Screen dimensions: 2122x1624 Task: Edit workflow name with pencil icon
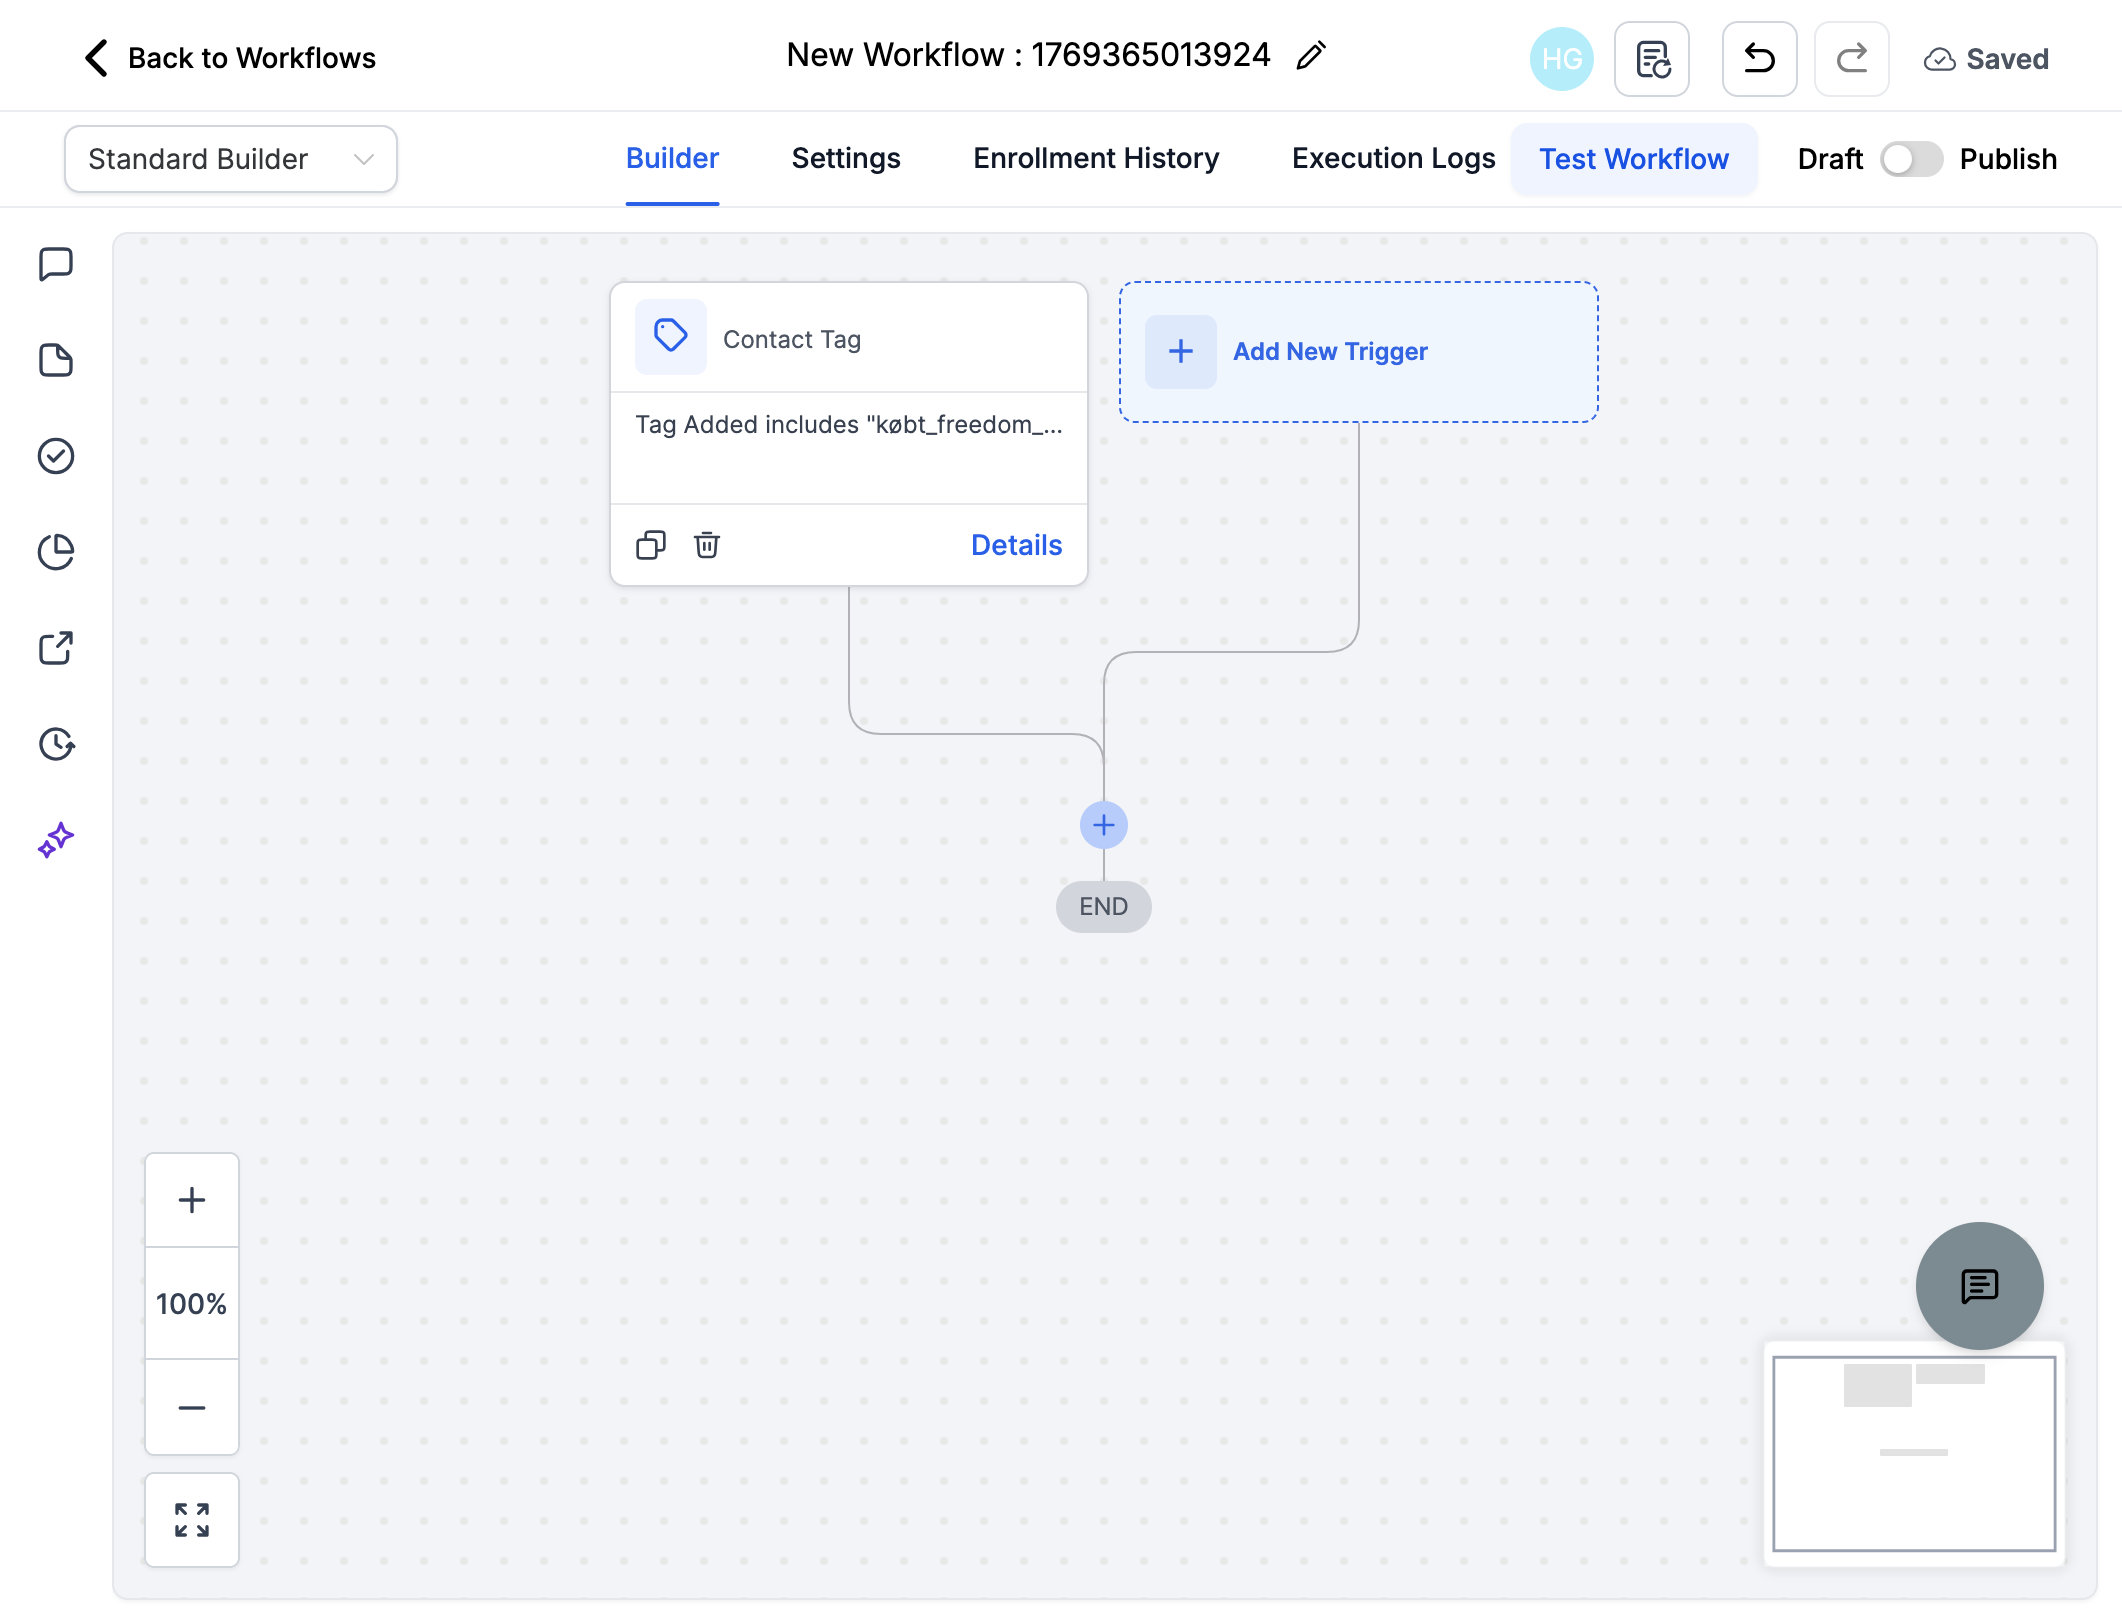(1311, 56)
